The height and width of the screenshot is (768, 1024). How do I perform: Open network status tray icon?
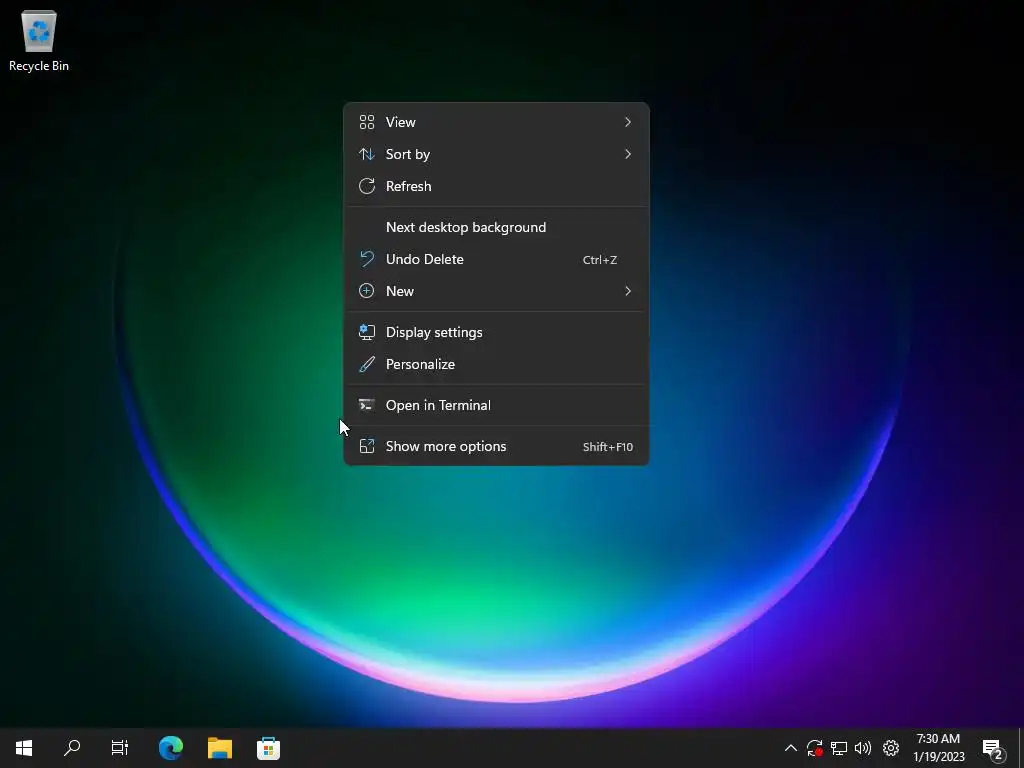pos(839,748)
